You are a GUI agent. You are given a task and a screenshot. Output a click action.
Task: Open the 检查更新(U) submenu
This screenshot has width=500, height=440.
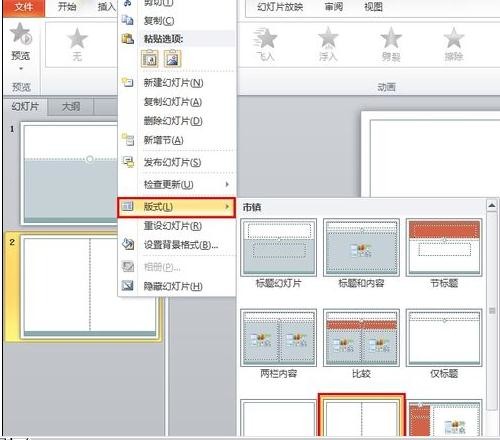[177, 184]
